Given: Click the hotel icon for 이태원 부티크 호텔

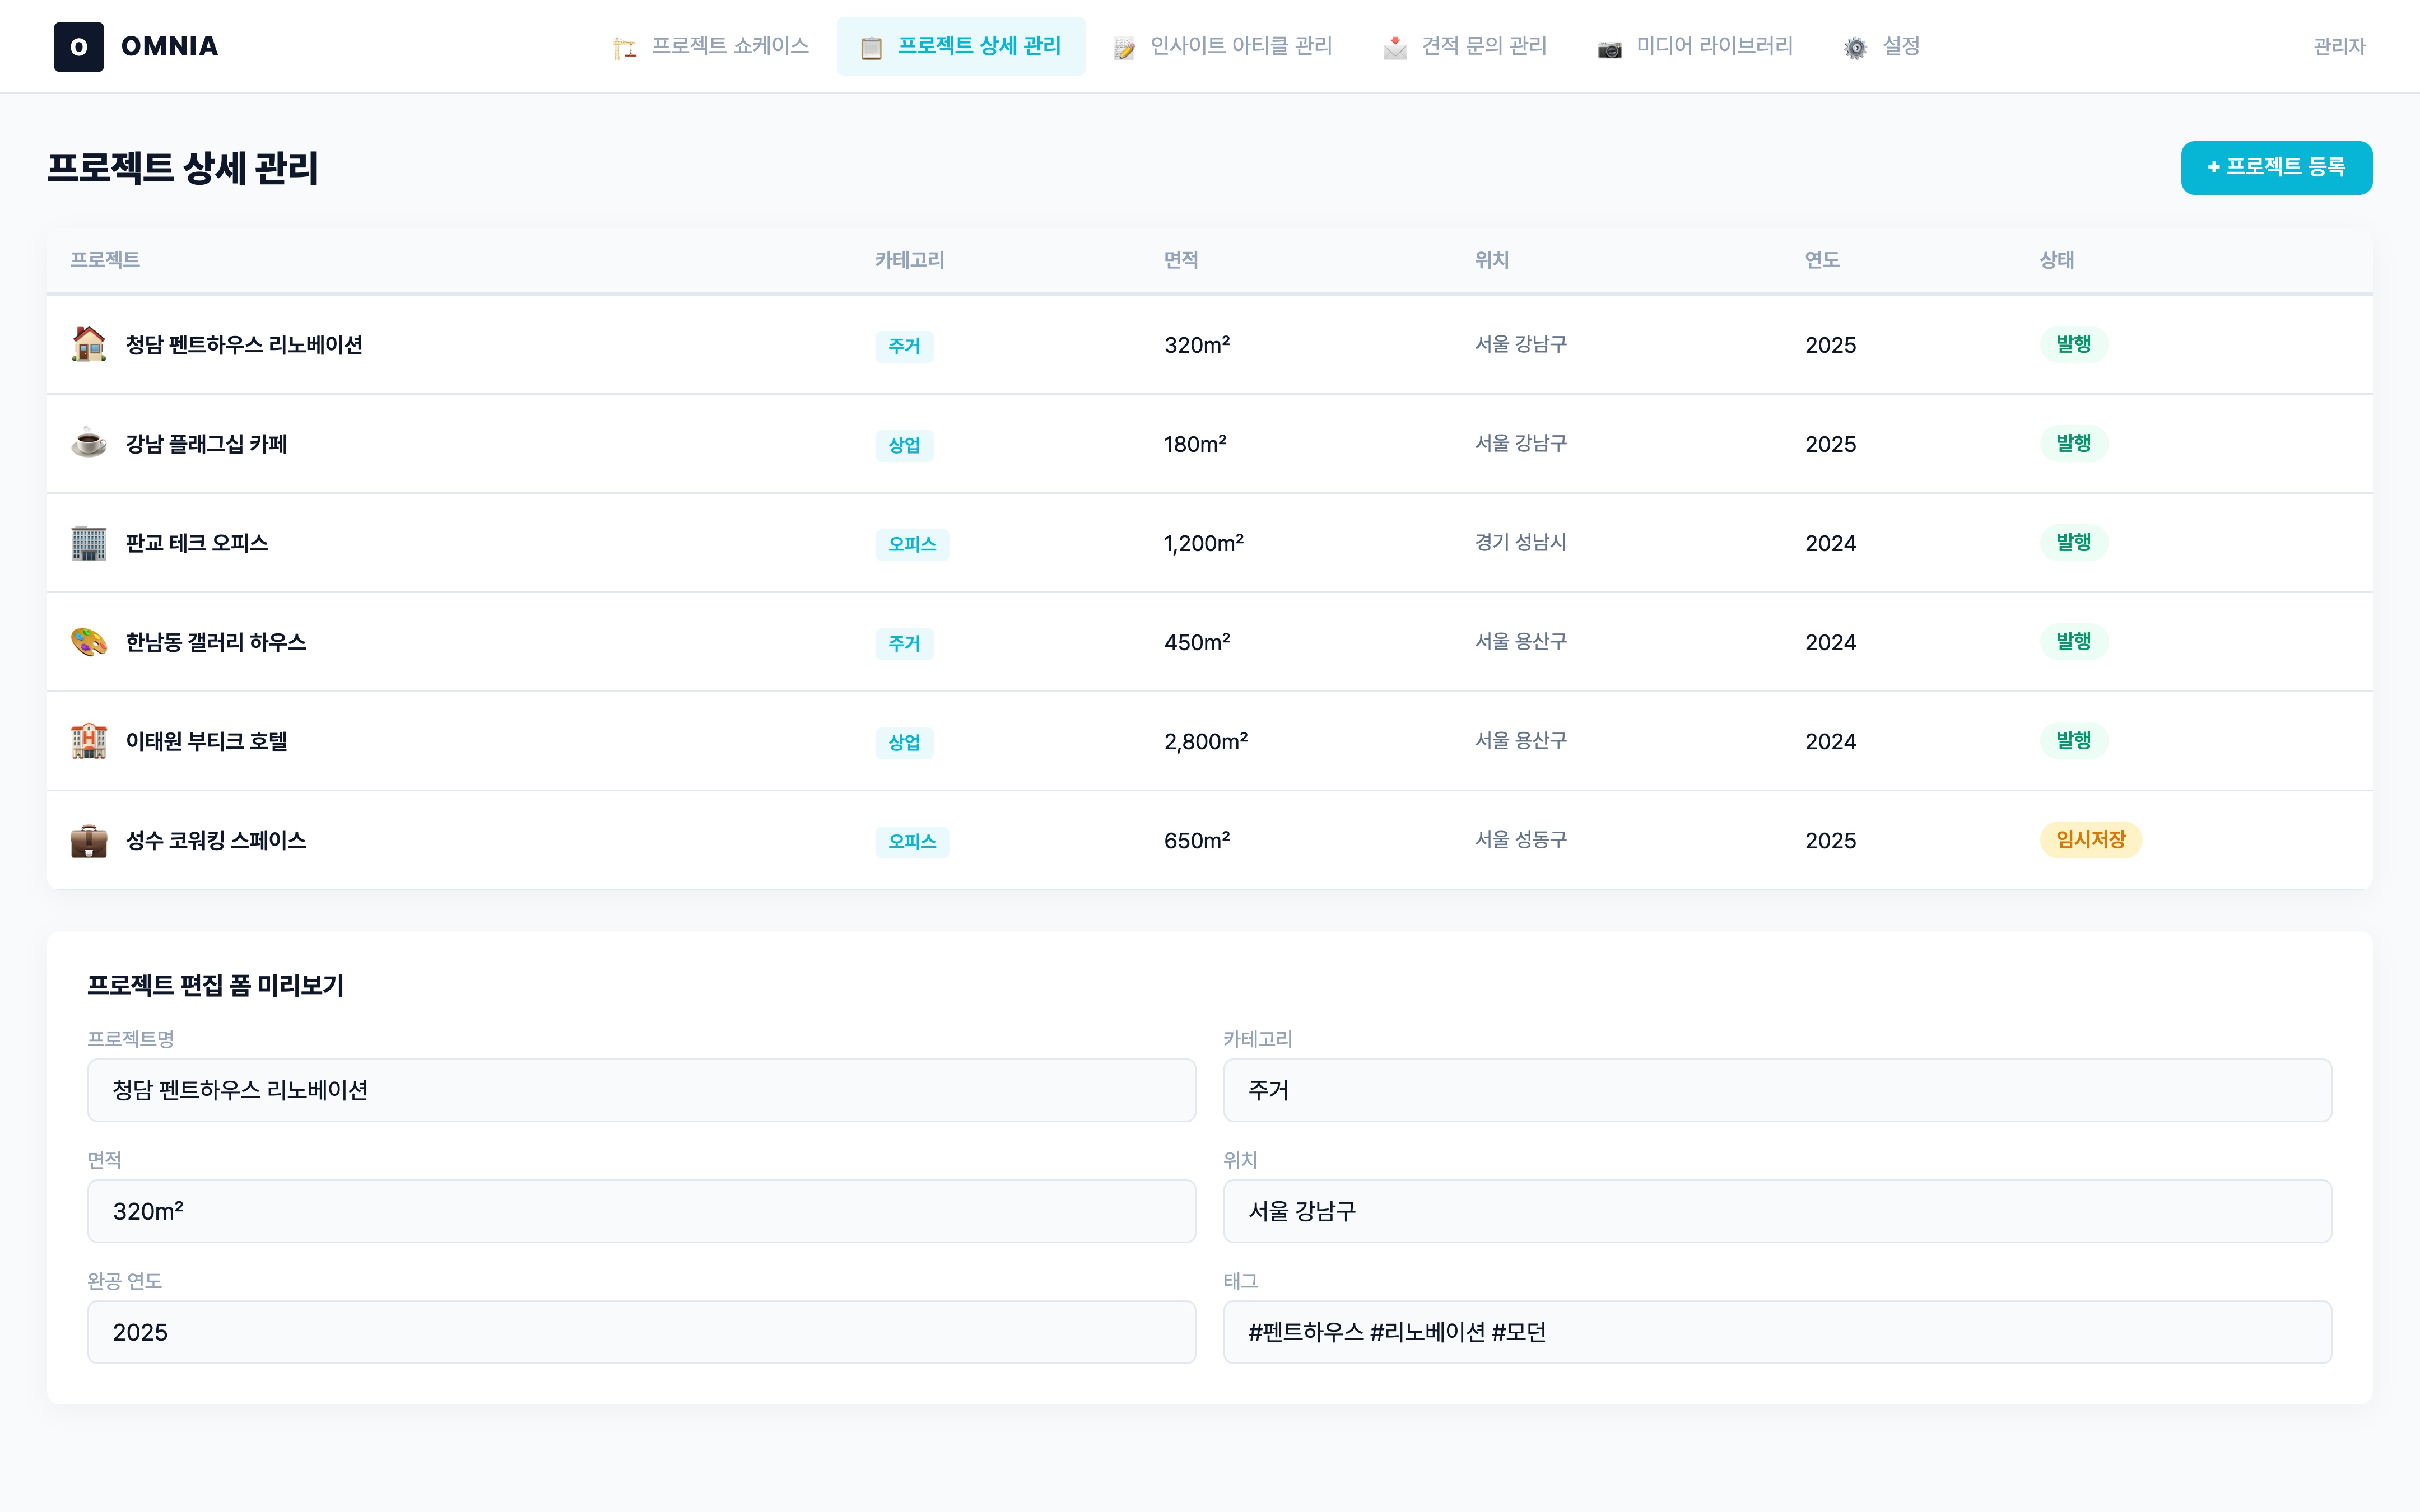Looking at the screenshot, I should tap(88, 741).
